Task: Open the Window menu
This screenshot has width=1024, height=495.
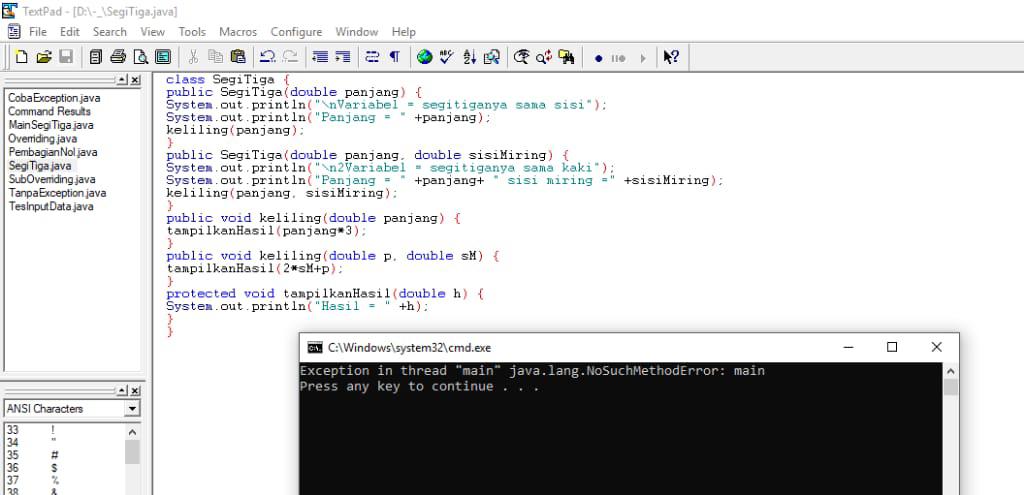Action: (x=357, y=31)
